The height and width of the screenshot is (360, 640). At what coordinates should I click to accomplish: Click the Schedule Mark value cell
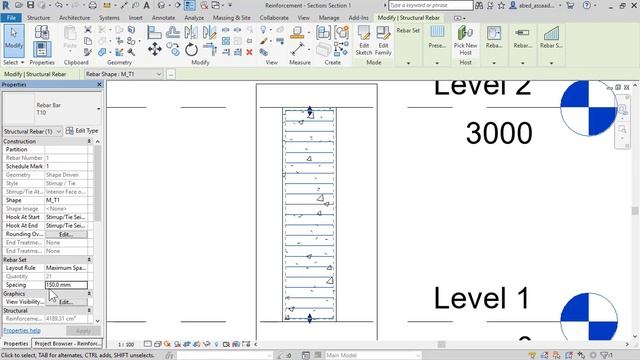[66, 167]
